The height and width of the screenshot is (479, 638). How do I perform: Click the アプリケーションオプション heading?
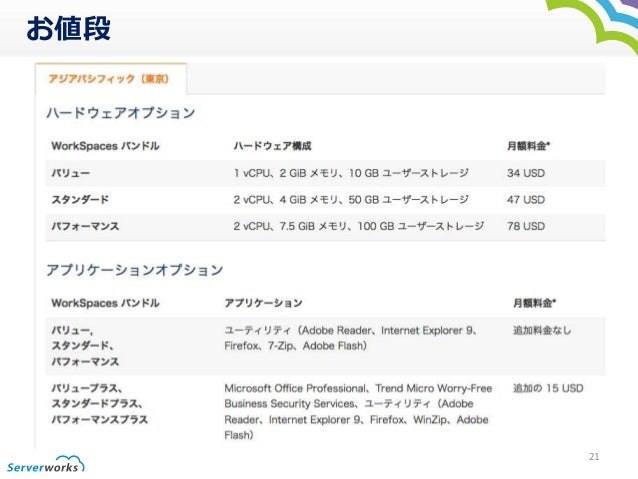pos(135,270)
